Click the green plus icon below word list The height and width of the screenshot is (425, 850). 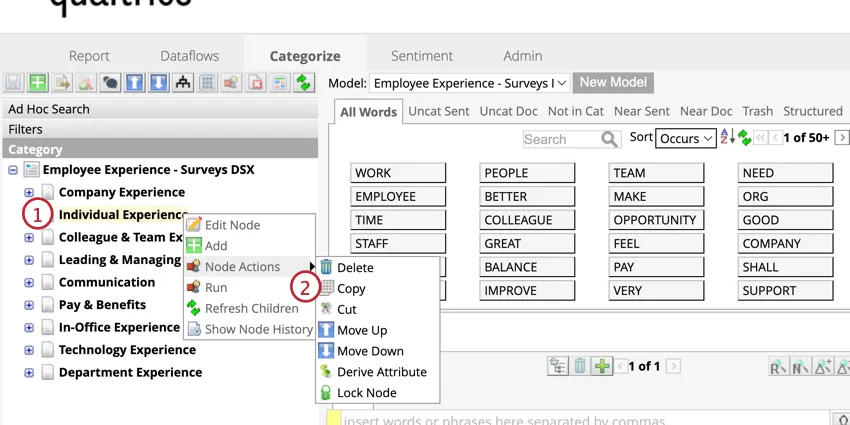coord(602,366)
